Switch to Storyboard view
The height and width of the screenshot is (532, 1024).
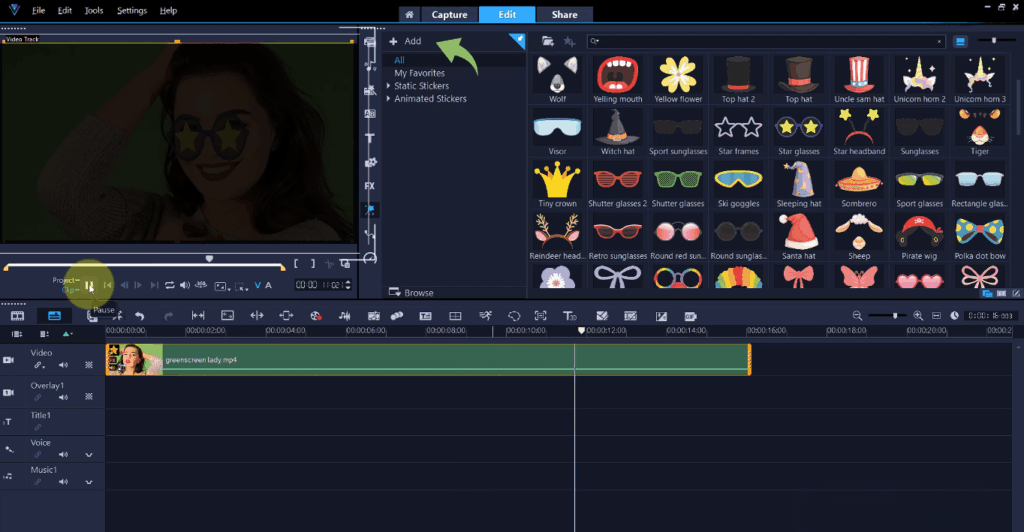click(x=18, y=316)
